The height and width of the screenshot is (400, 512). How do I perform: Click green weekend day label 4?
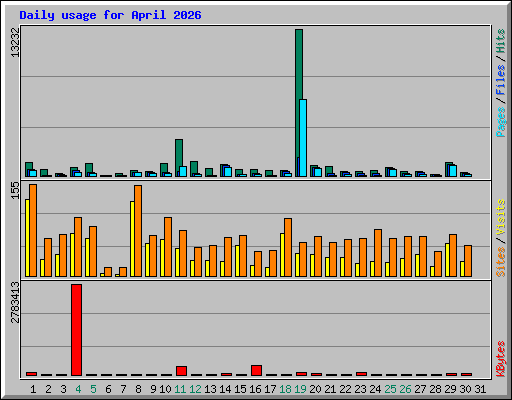coord(78,389)
